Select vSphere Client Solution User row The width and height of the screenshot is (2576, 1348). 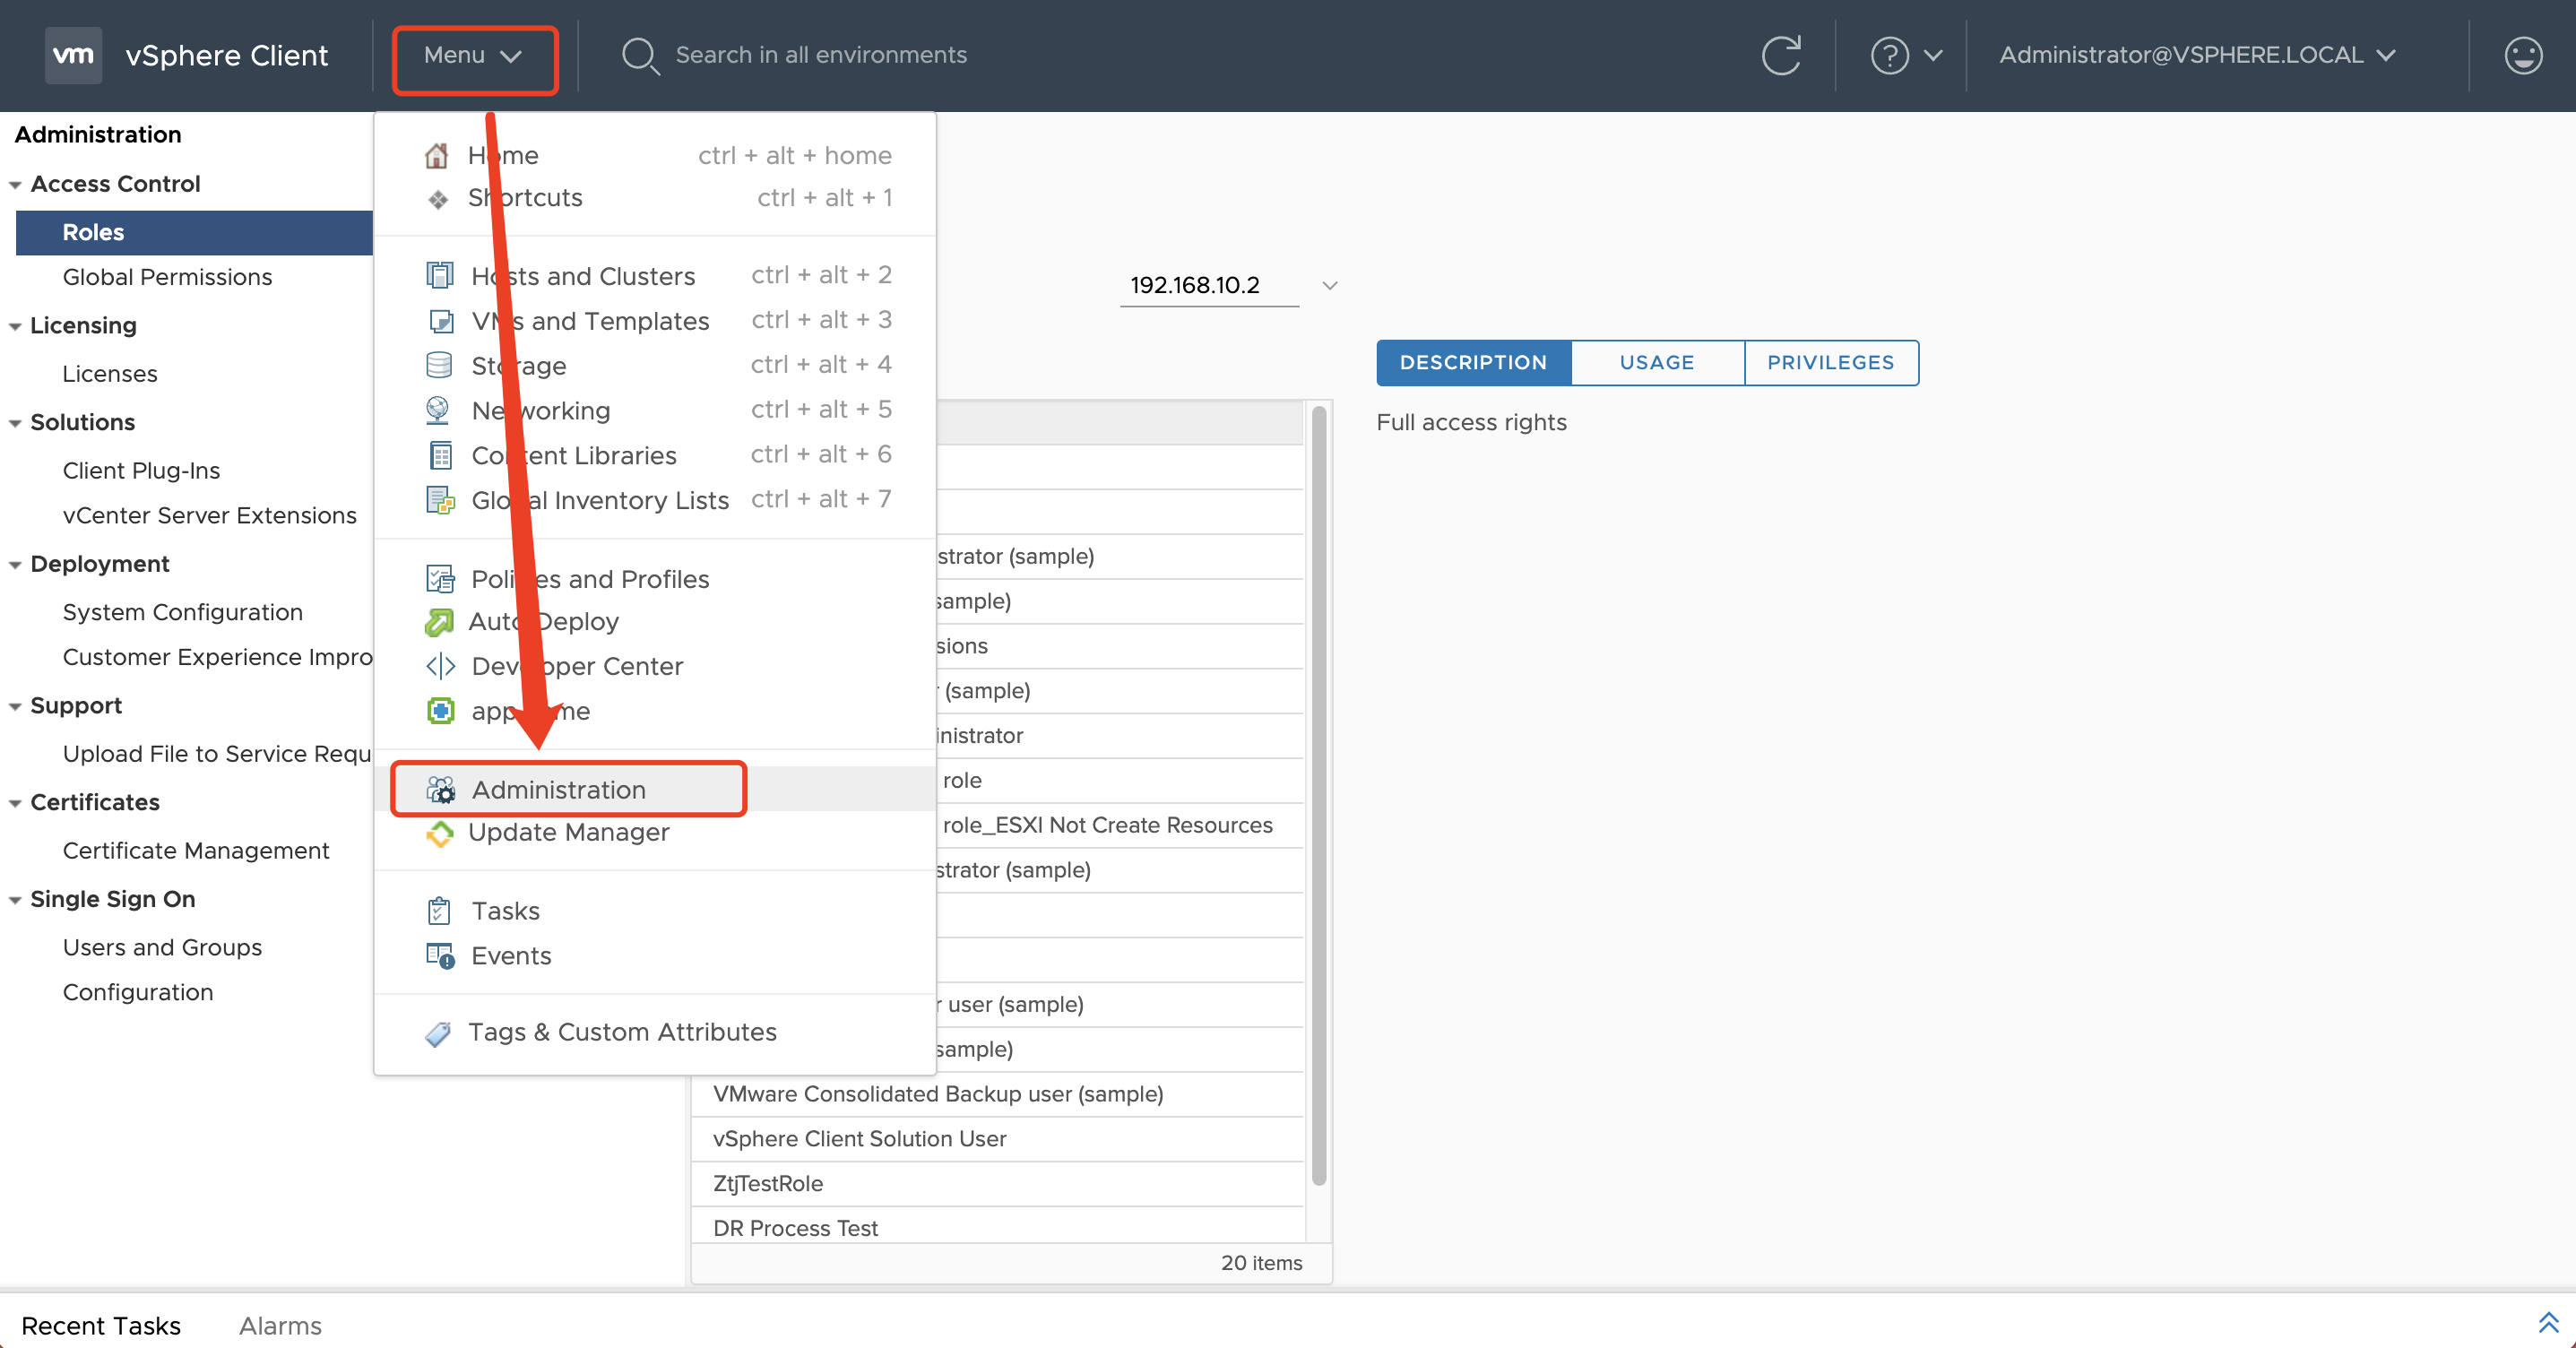click(x=997, y=1139)
